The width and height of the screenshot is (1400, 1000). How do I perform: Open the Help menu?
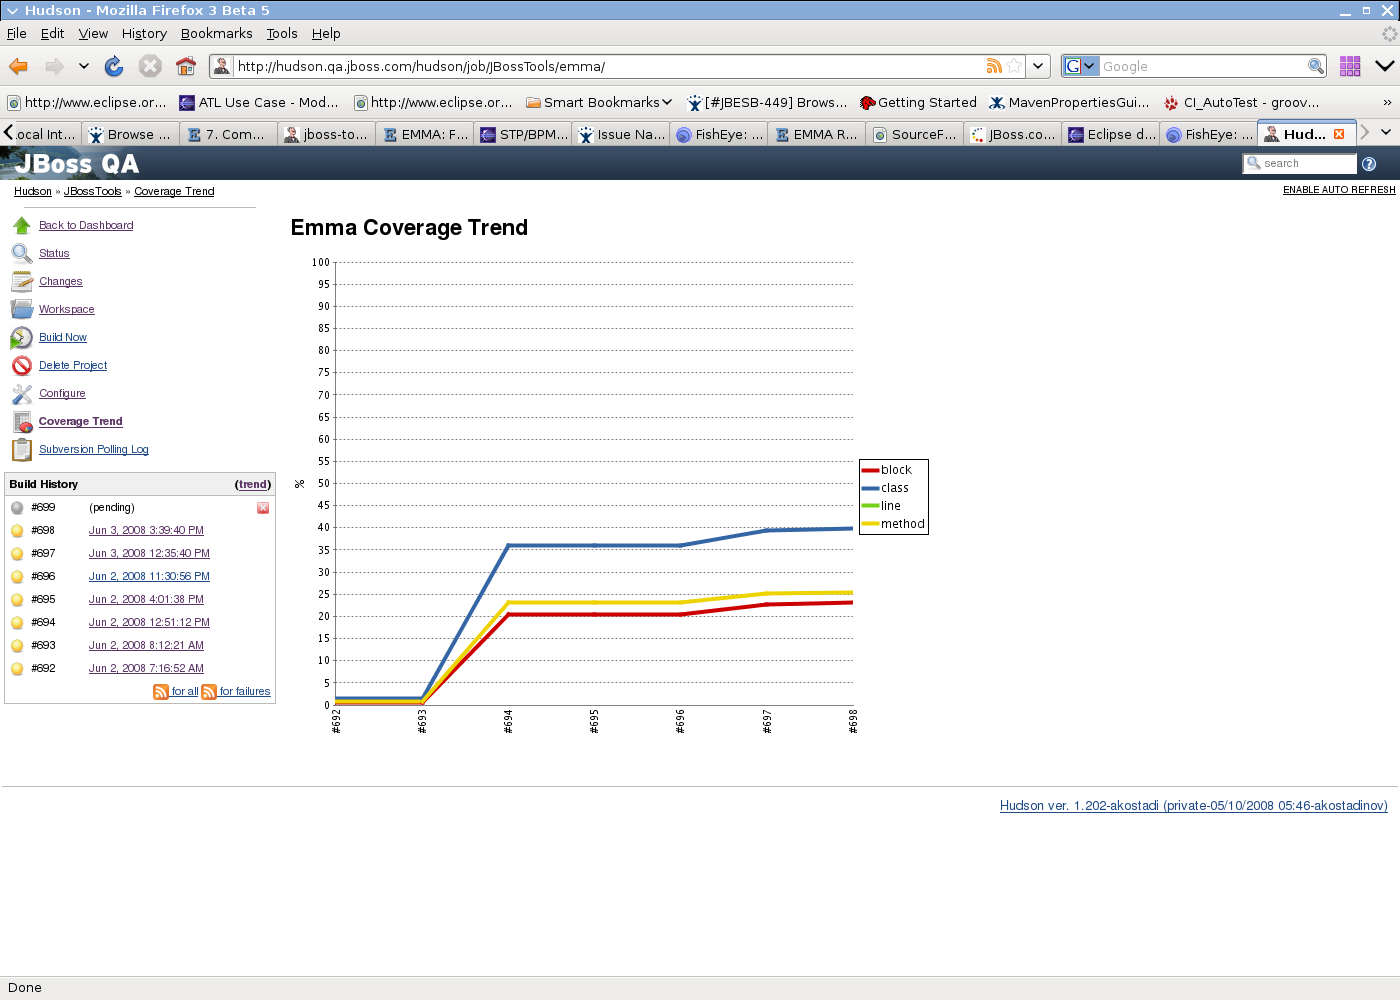click(326, 33)
